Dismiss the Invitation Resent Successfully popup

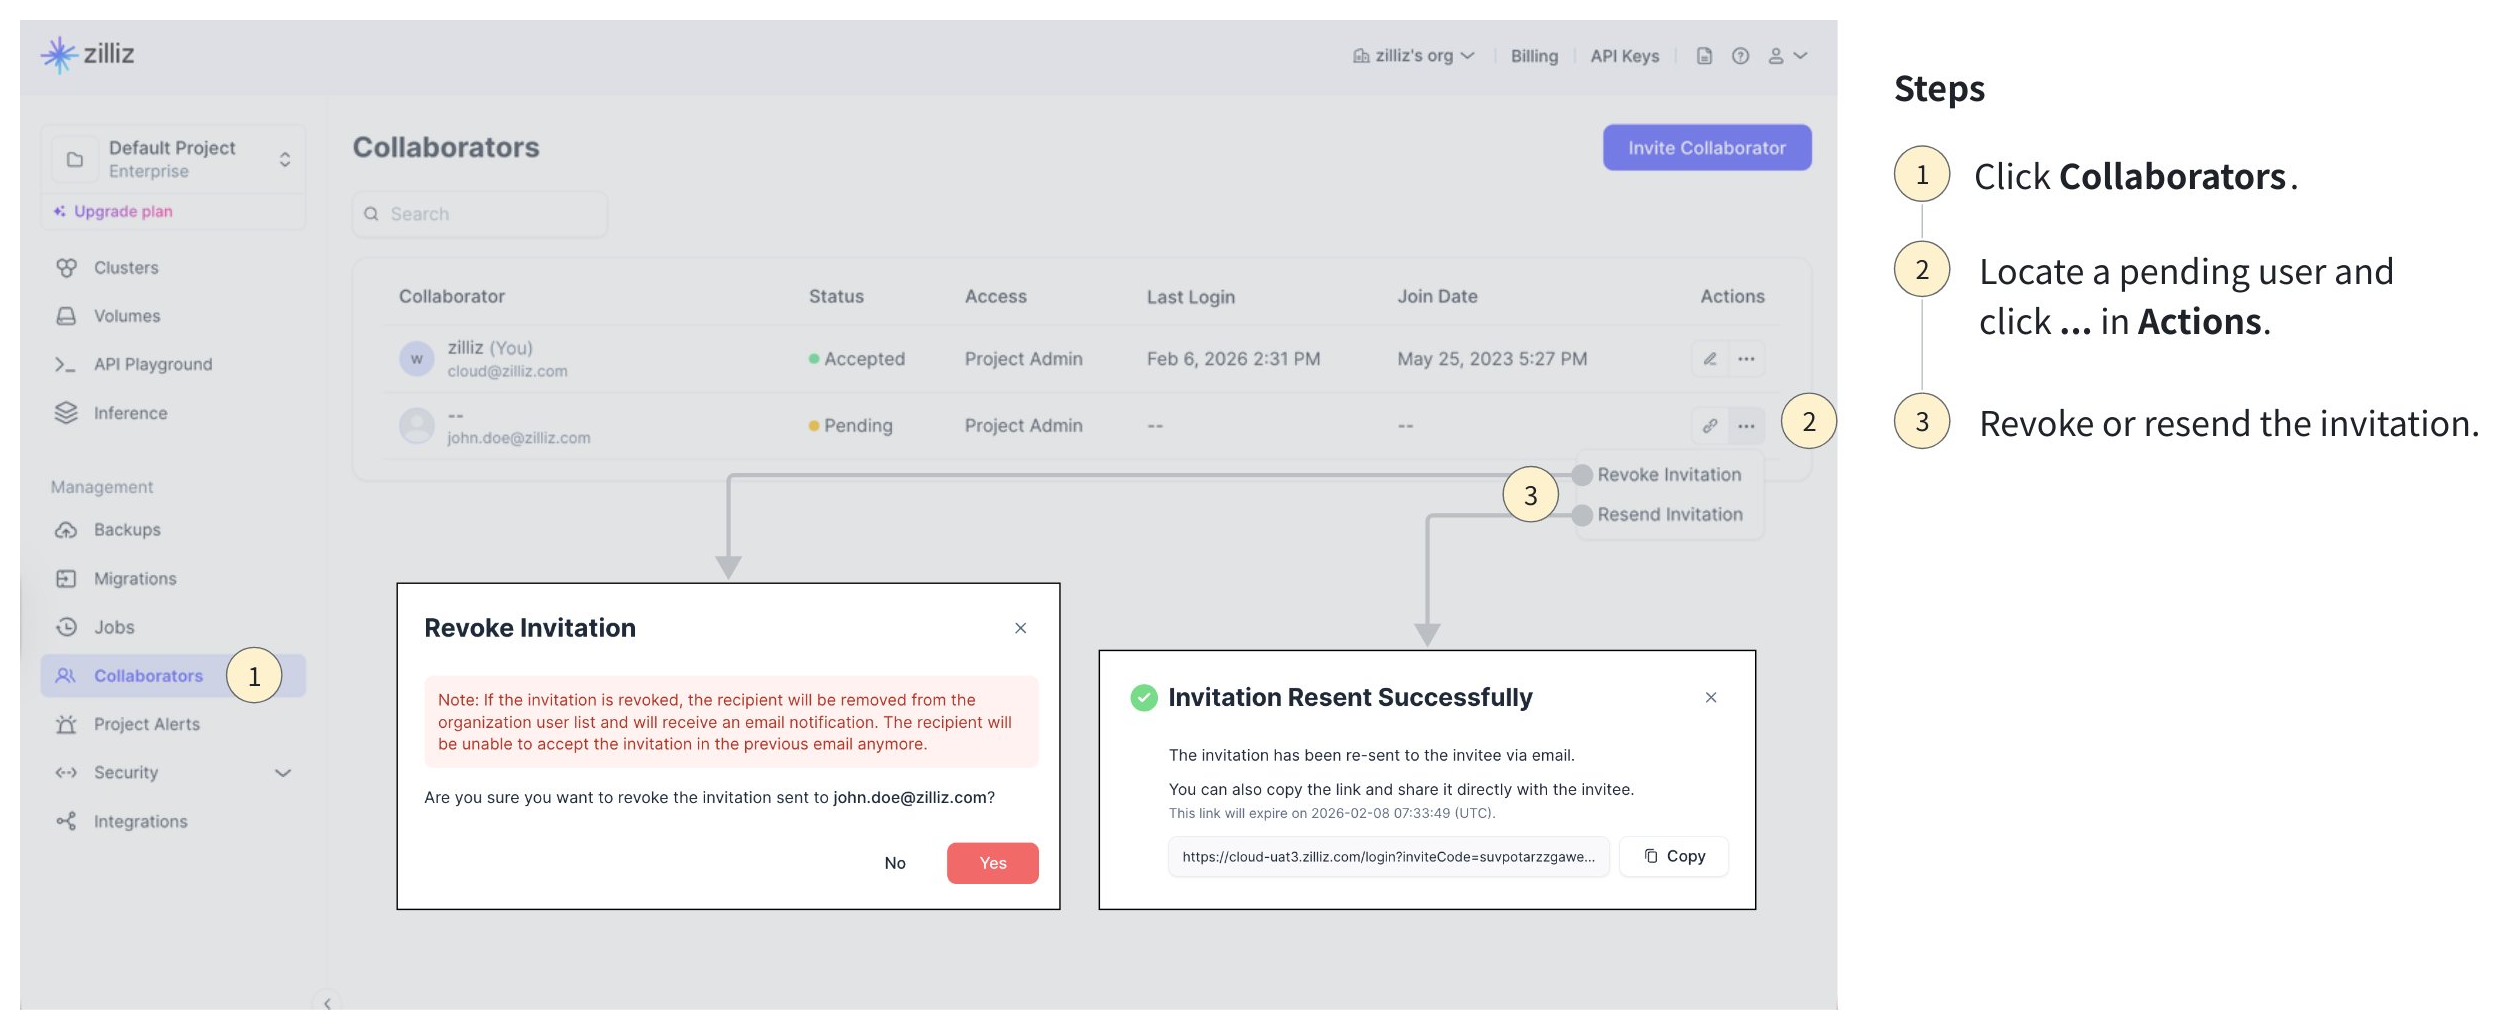point(1710,697)
